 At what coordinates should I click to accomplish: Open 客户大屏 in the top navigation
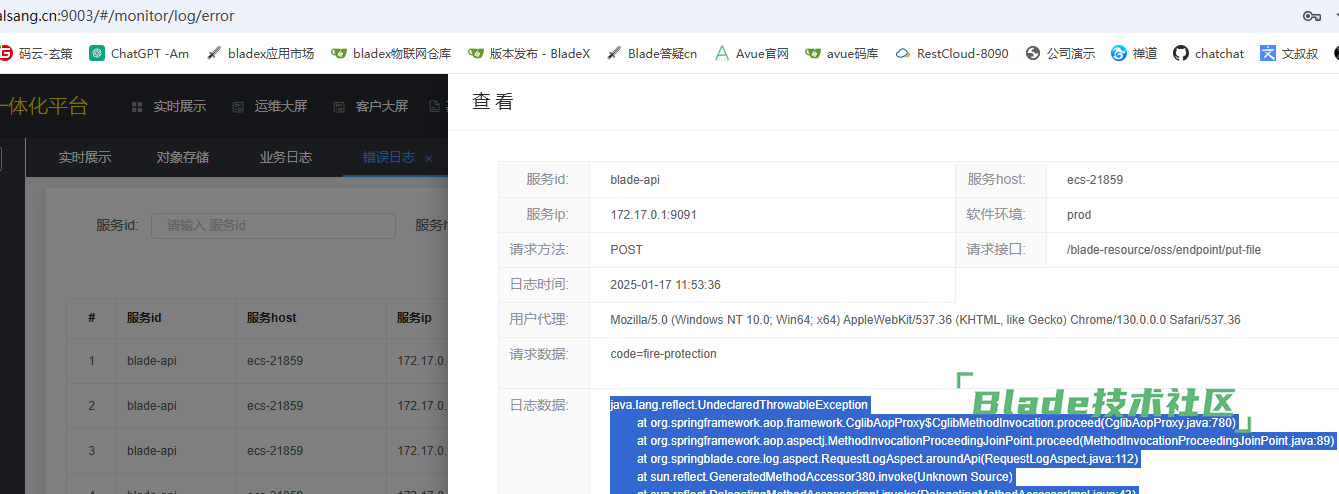pyautogui.click(x=371, y=106)
